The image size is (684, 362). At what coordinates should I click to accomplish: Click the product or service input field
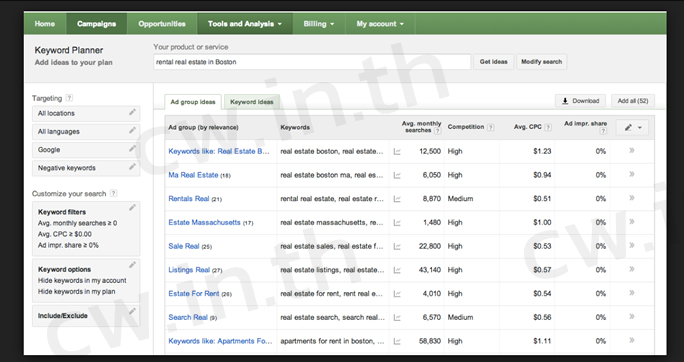pyautogui.click(x=312, y=62)
